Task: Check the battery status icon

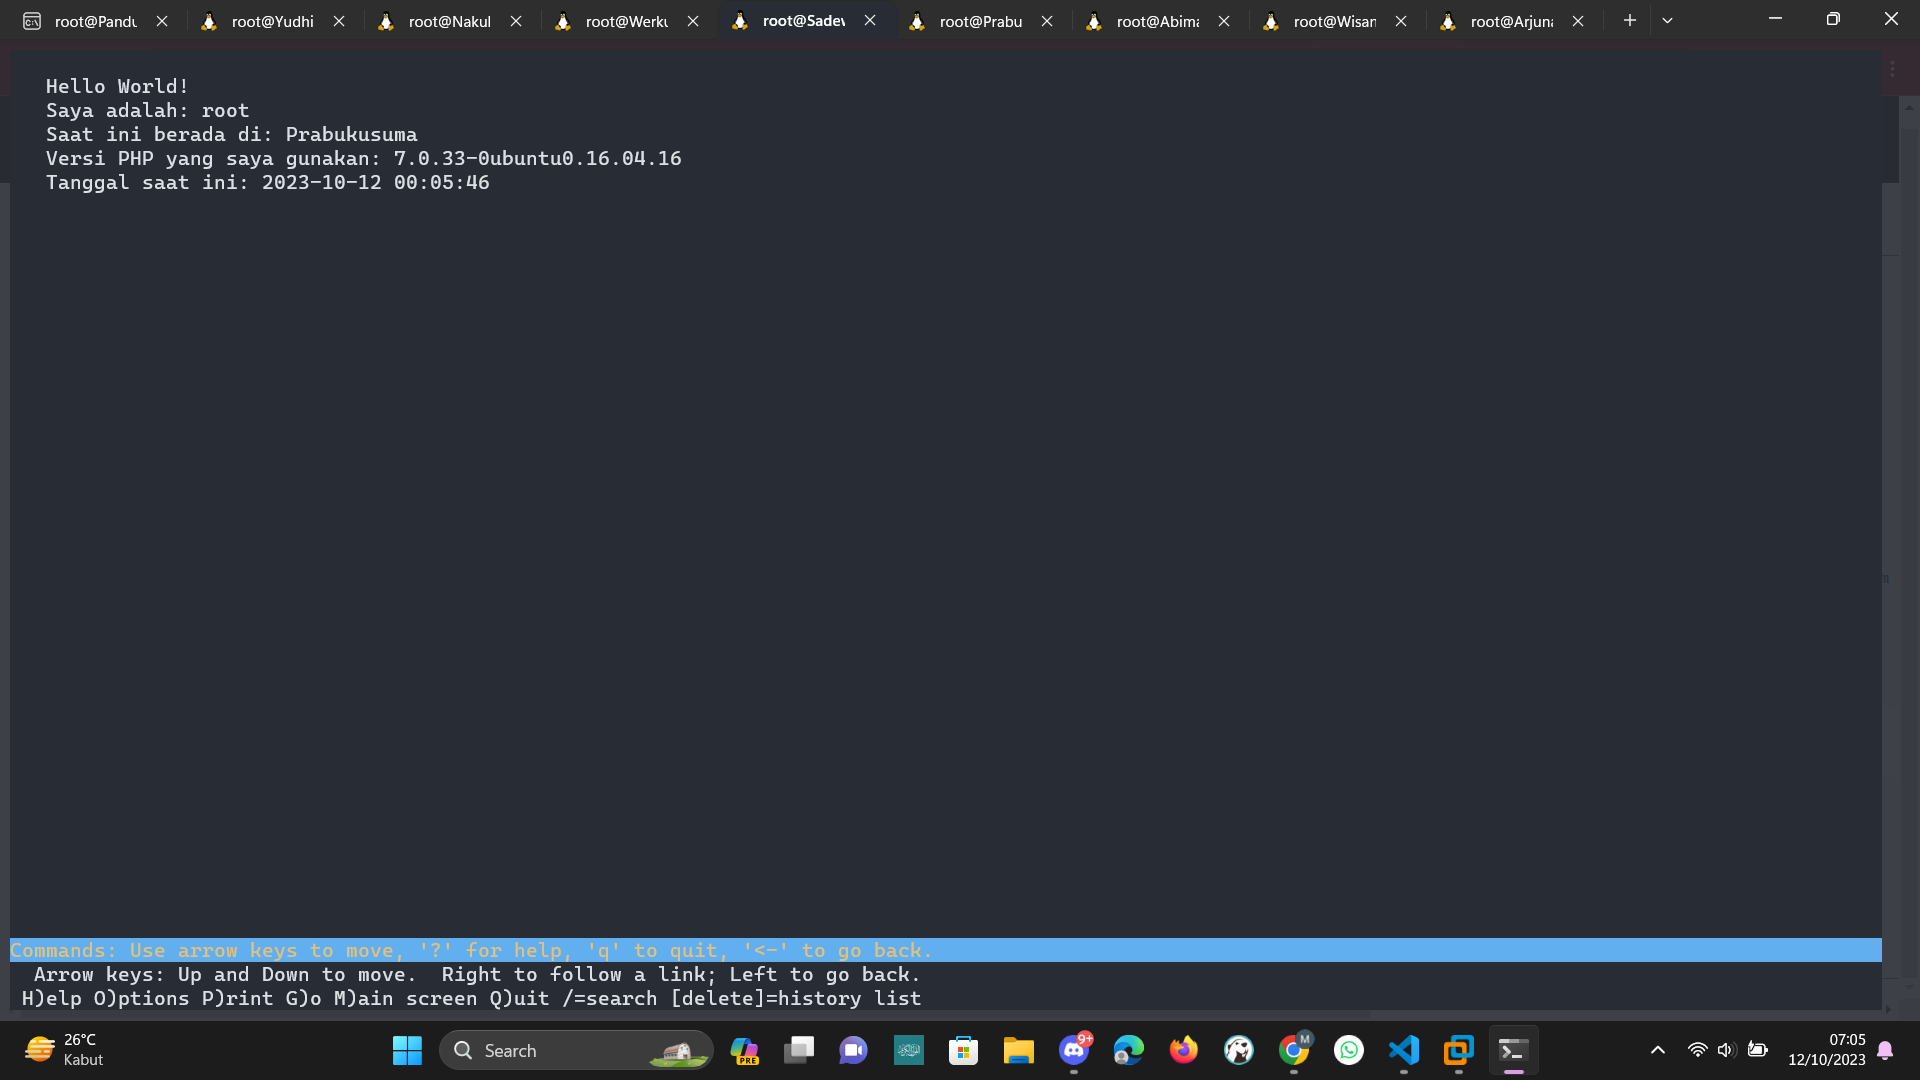Action: click(1758, 1050)
